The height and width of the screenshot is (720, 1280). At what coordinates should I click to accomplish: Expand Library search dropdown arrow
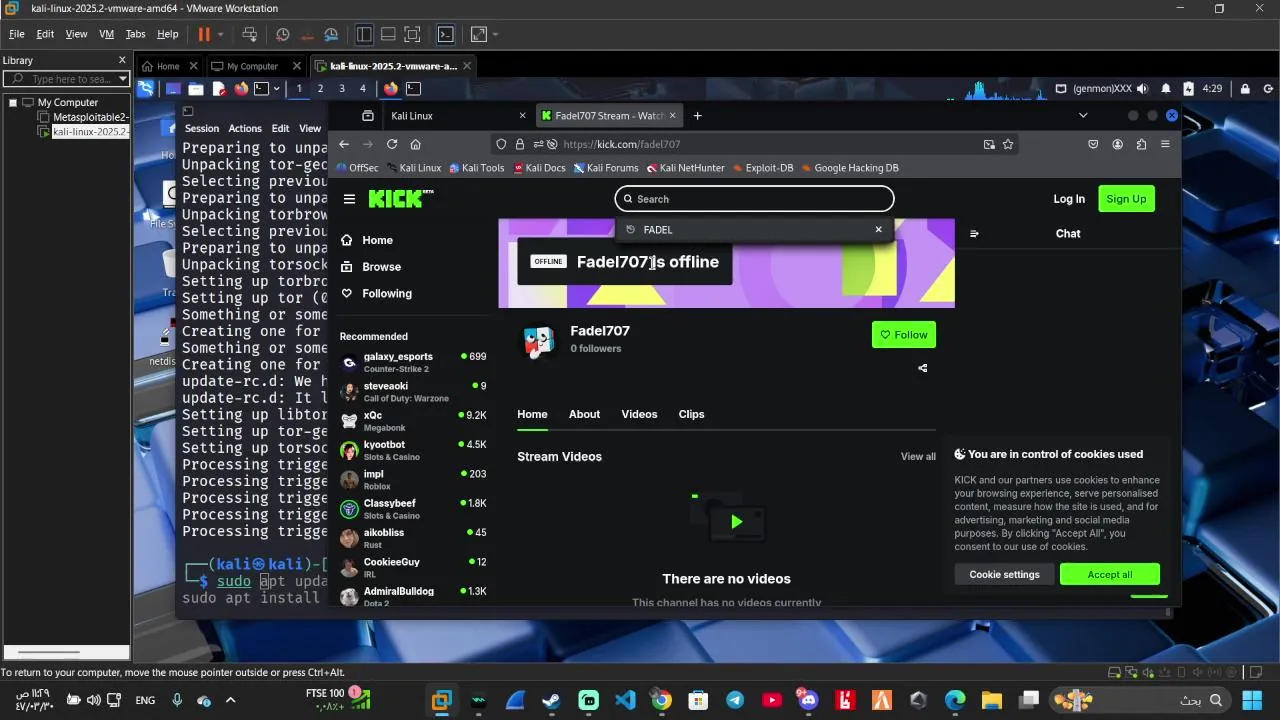coord(122,79)
